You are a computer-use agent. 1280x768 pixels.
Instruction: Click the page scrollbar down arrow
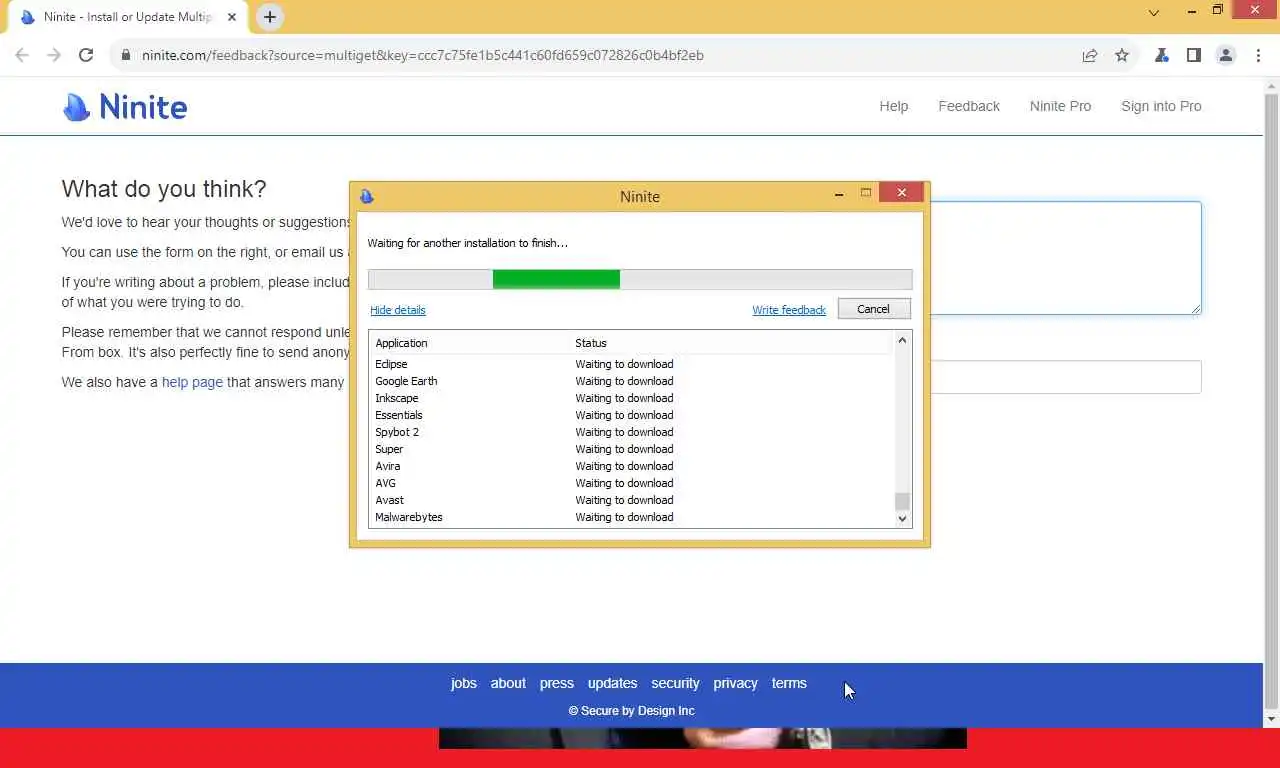coord(1271,719)
